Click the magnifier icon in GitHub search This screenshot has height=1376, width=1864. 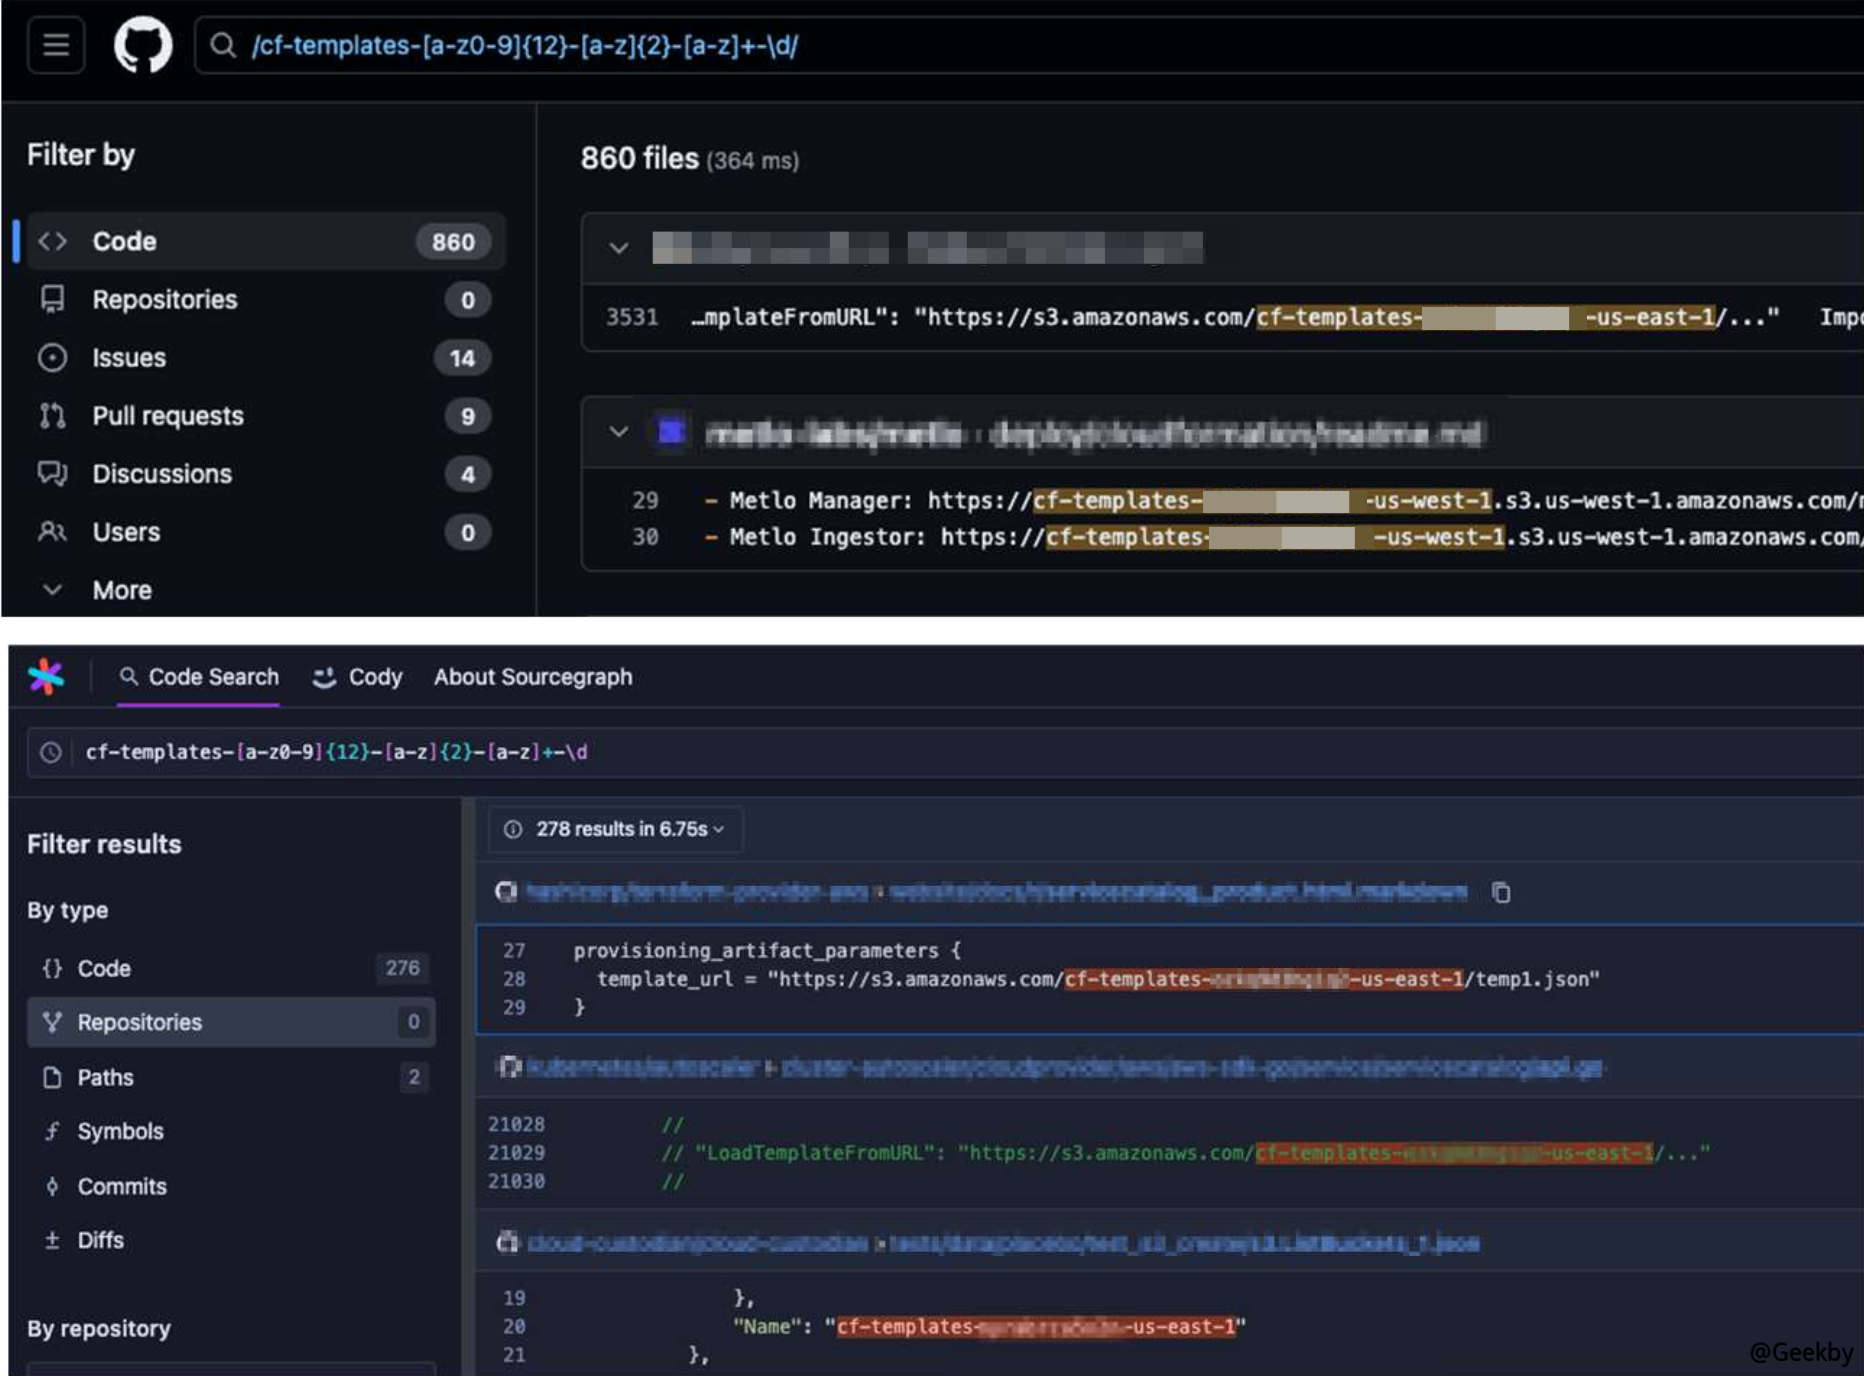tap(222, 45)
